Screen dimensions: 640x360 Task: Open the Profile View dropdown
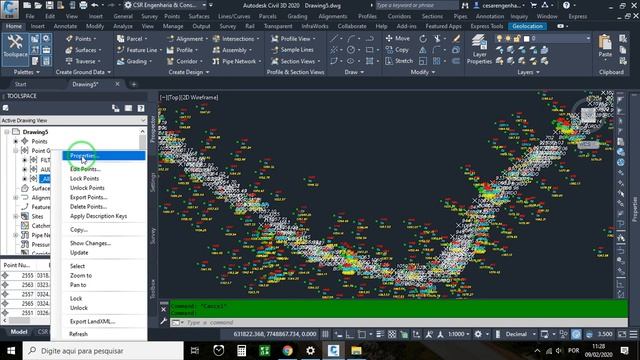(294, 39)
